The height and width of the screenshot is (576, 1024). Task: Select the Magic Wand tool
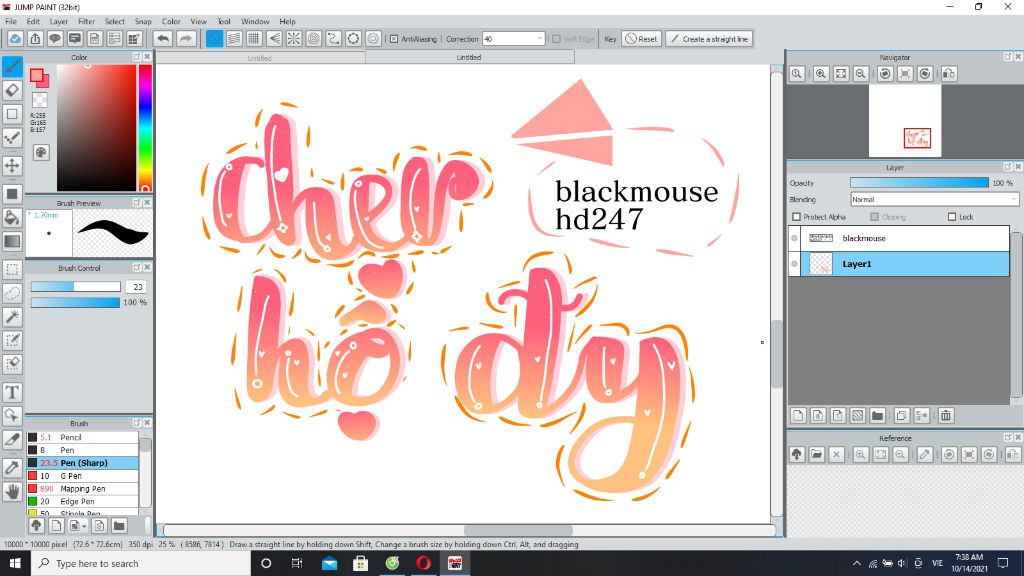click(12, 317)
